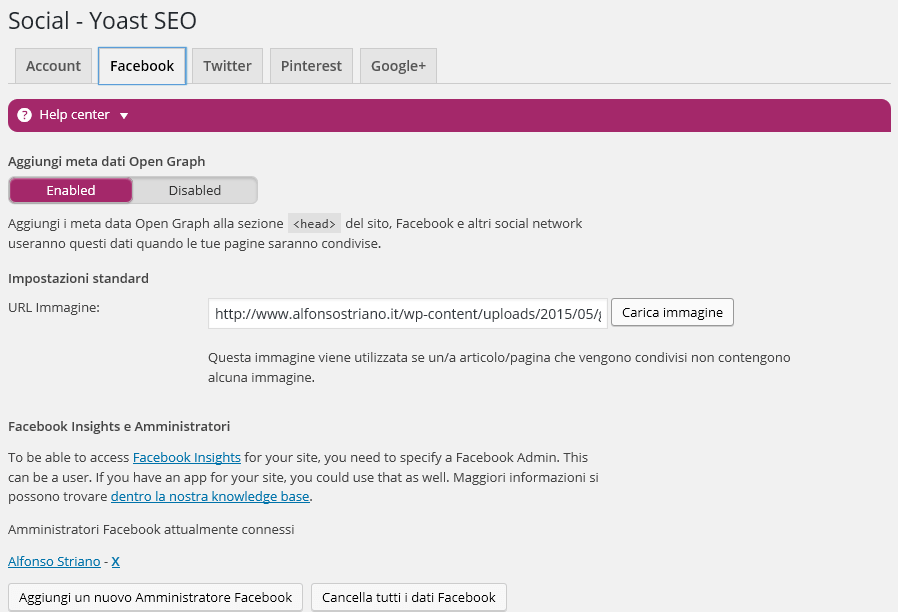Switch to the Facebook tab
This screenshot has width=898, height=612.
point(142,66)
